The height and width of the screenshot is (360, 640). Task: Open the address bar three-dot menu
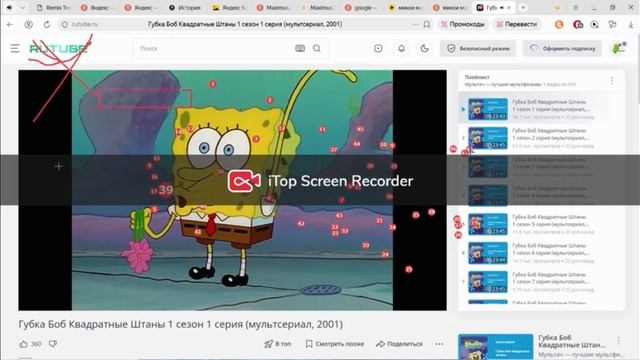coord(415,24)
